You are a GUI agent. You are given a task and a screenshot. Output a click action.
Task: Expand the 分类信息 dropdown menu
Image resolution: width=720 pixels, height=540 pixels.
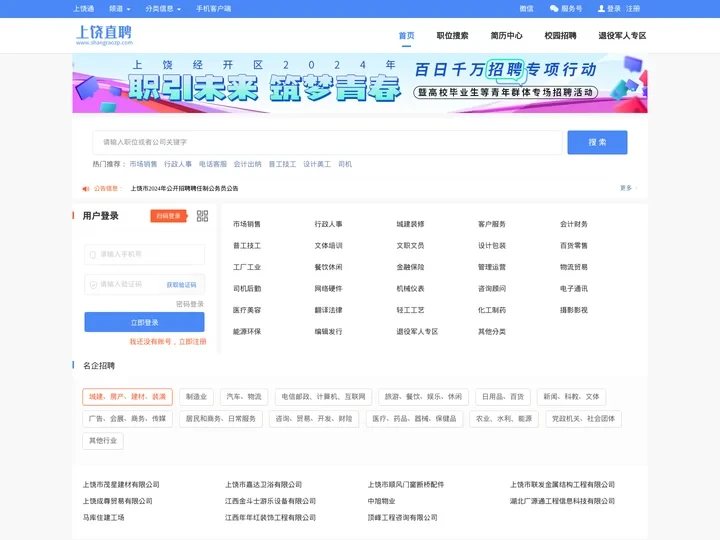(x=163, y=8)
